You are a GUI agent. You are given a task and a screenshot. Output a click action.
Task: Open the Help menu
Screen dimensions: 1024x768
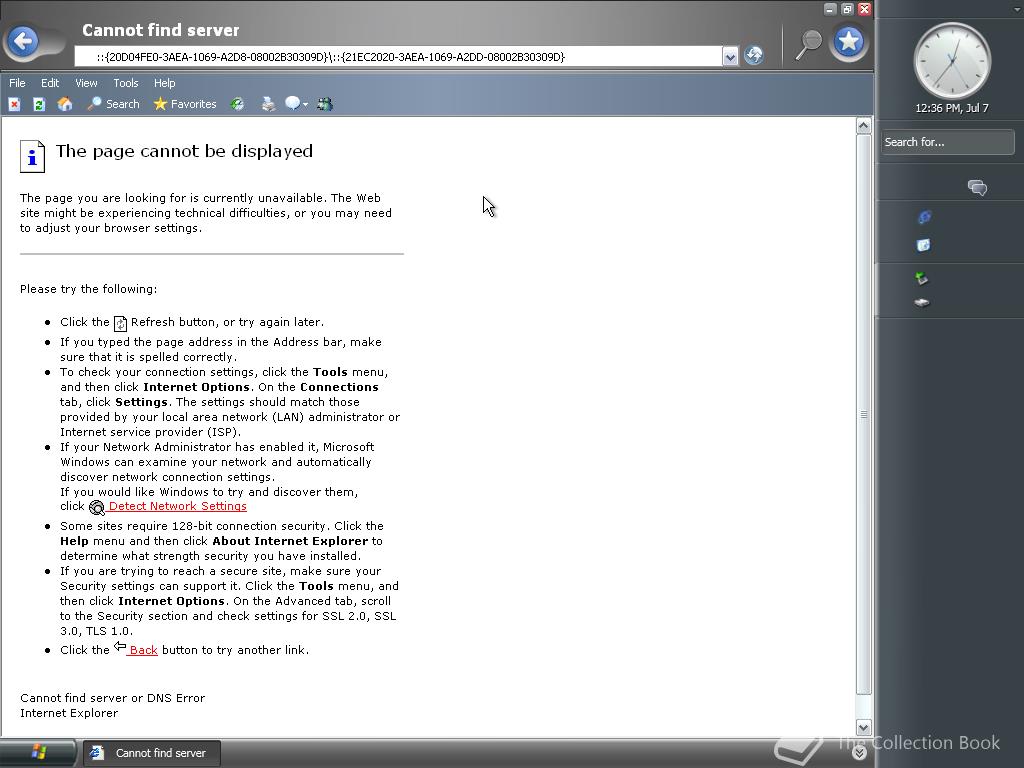[x=165, y=83]
